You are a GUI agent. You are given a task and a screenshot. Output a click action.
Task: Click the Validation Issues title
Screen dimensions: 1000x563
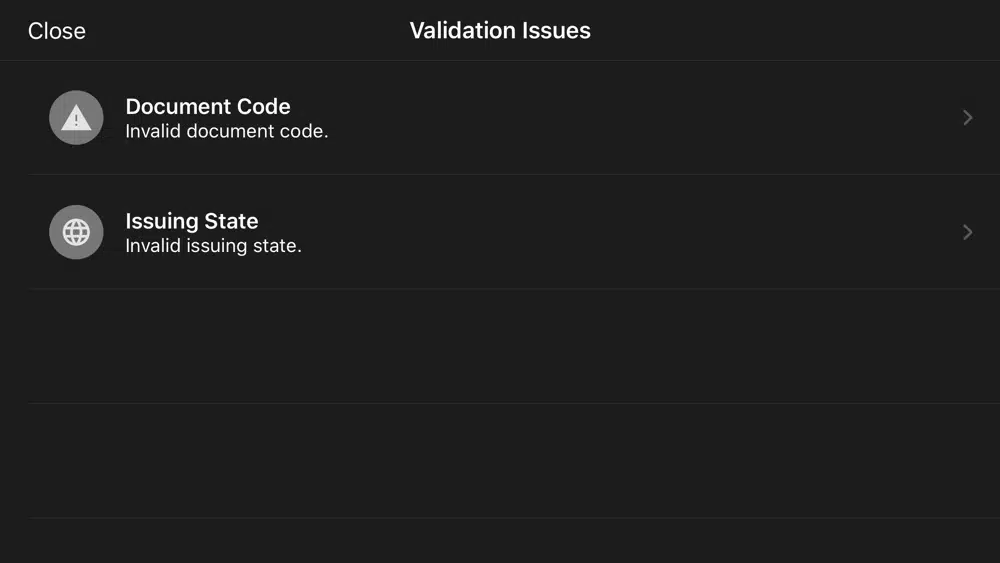pyautogui.click(x=500, y=31)
